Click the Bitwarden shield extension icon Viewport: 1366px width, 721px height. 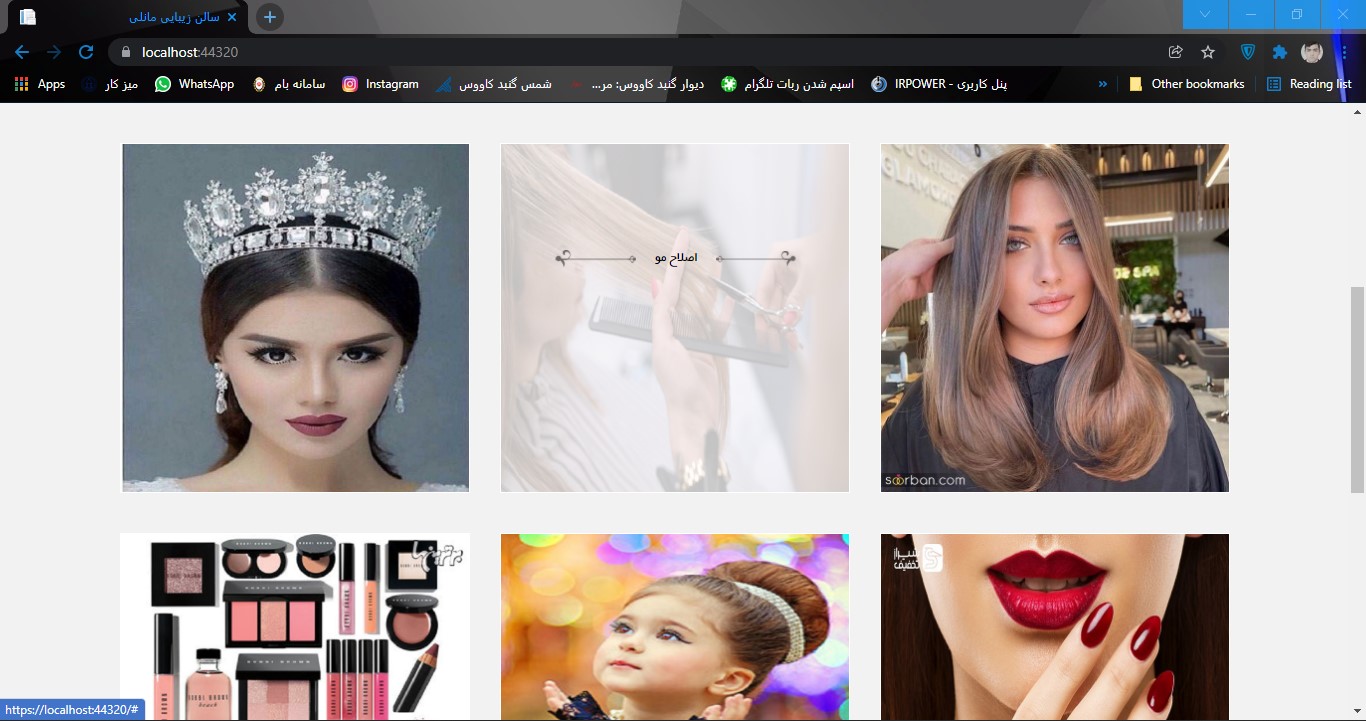(1248, 52)
